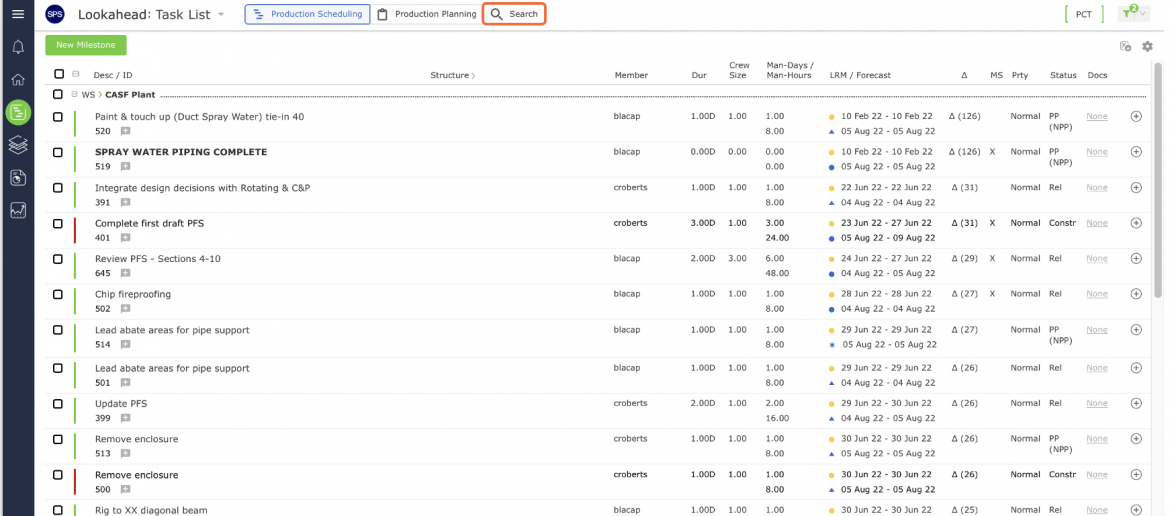Open the analytics chart sidebar icon
This screenshot has width=1170, height=516.
click(x=18, y=210)
